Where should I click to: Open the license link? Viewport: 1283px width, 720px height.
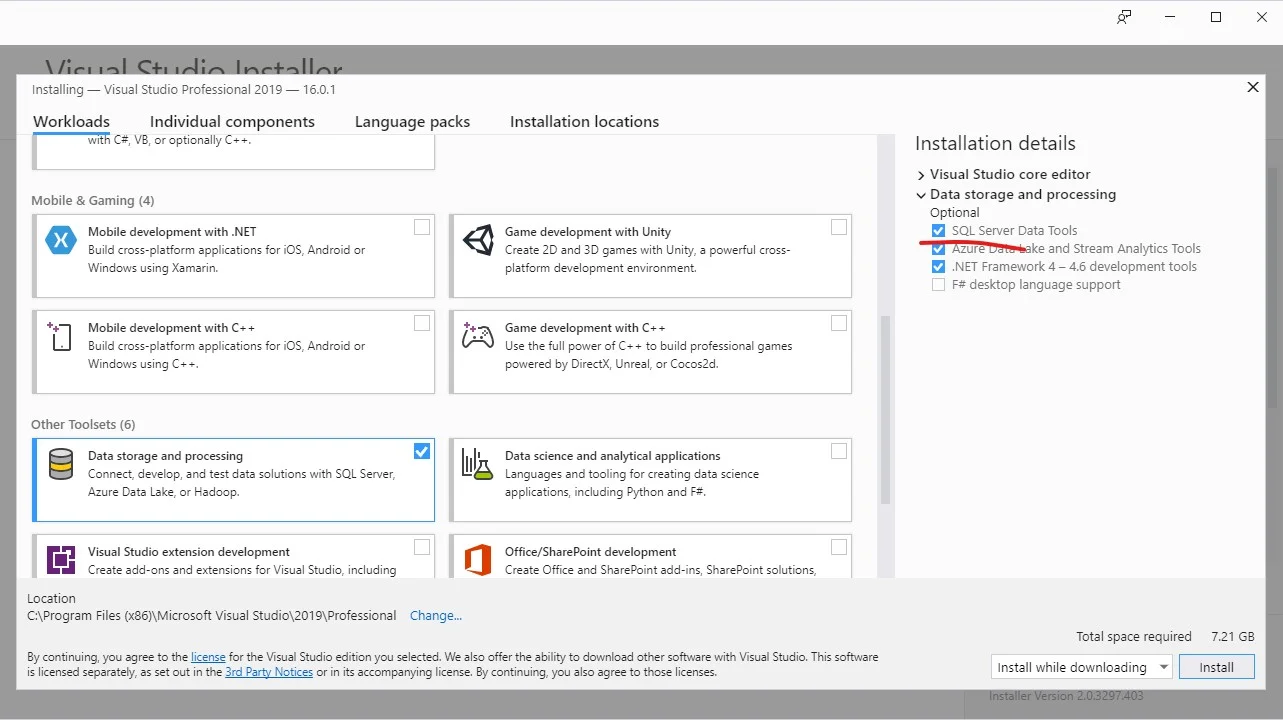208,657
